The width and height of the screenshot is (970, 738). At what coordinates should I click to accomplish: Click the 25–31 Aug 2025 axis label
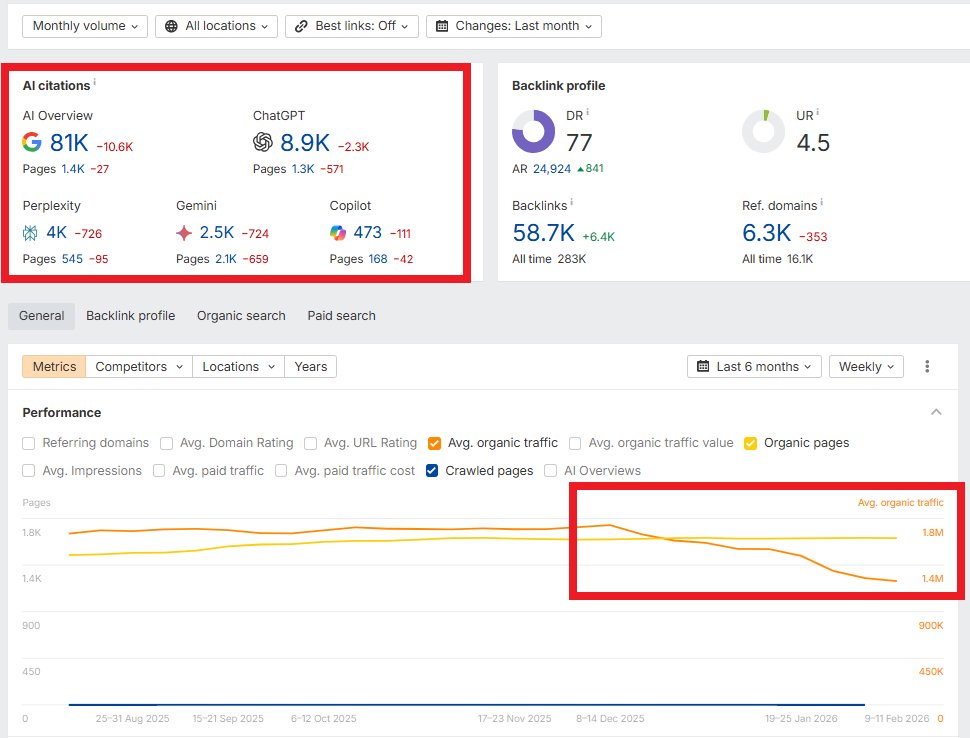tap(132, 718)
